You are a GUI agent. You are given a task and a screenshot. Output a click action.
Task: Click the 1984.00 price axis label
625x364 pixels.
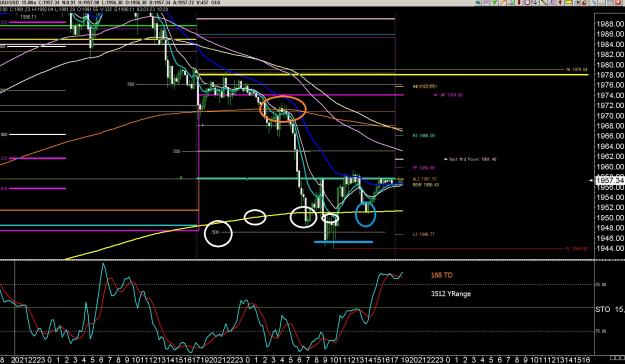tap(610, 44)
